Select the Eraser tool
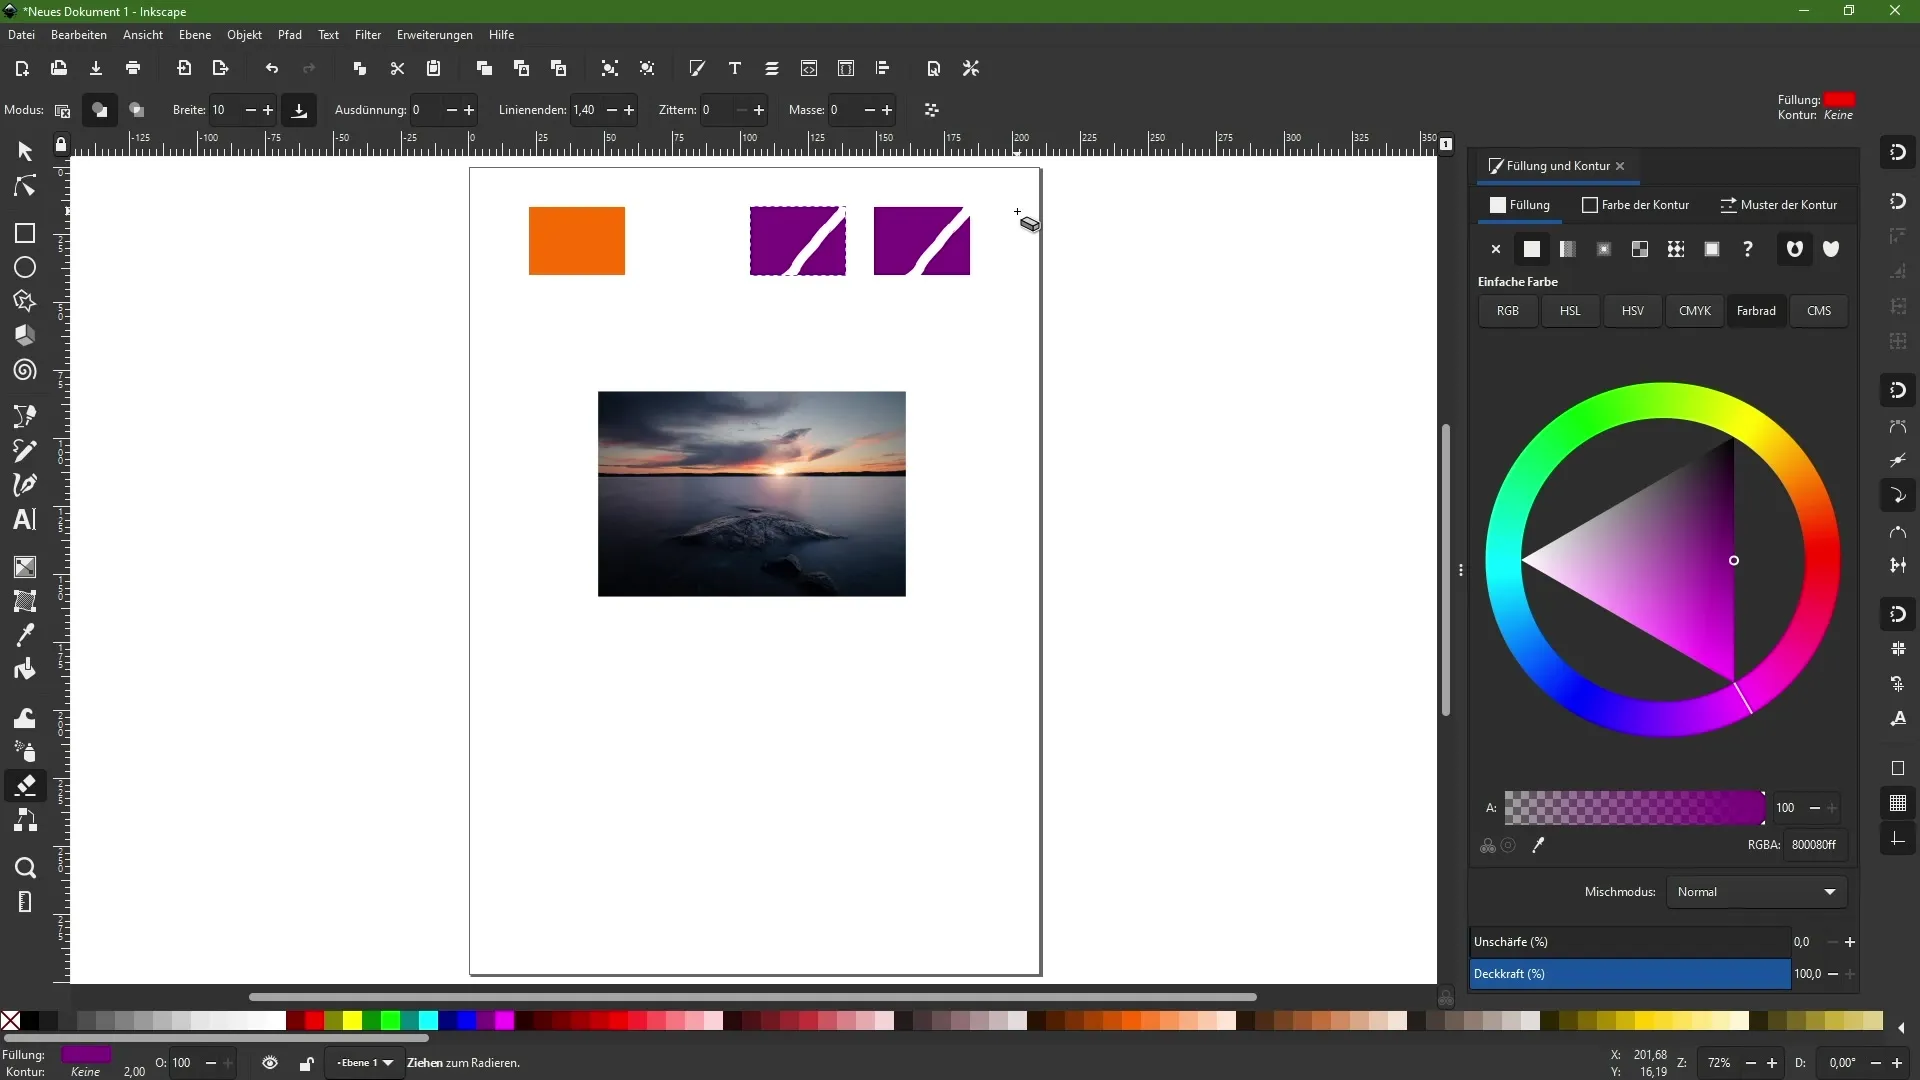Viewport: 1920px width, 1080px height. click(25, 786)
